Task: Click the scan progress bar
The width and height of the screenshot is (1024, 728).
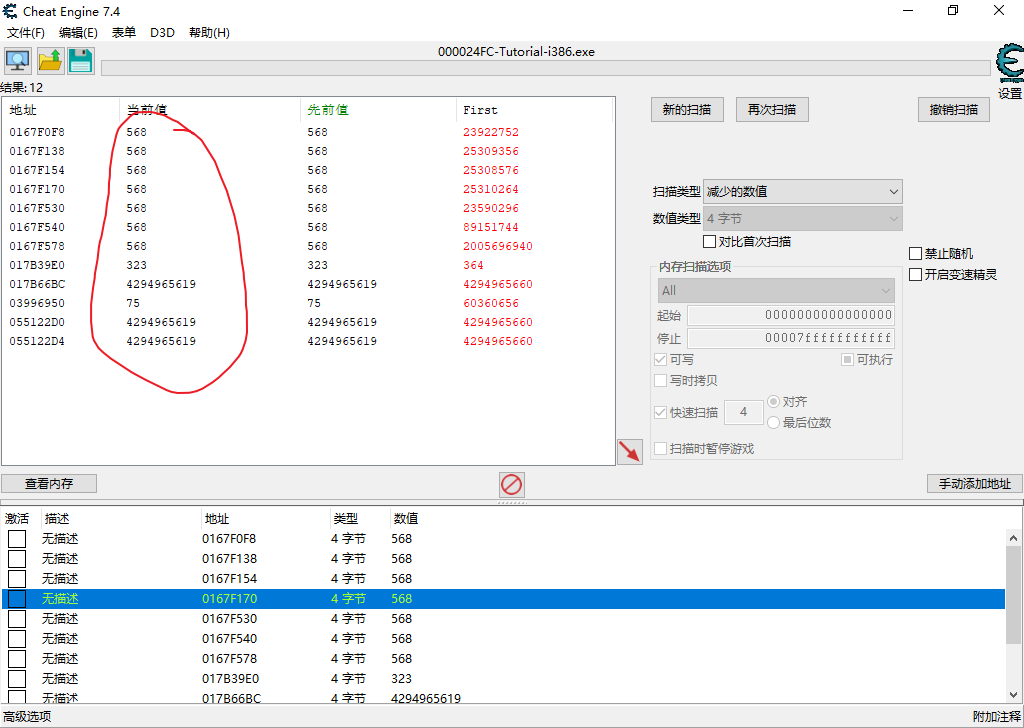Action: (546, 68)
